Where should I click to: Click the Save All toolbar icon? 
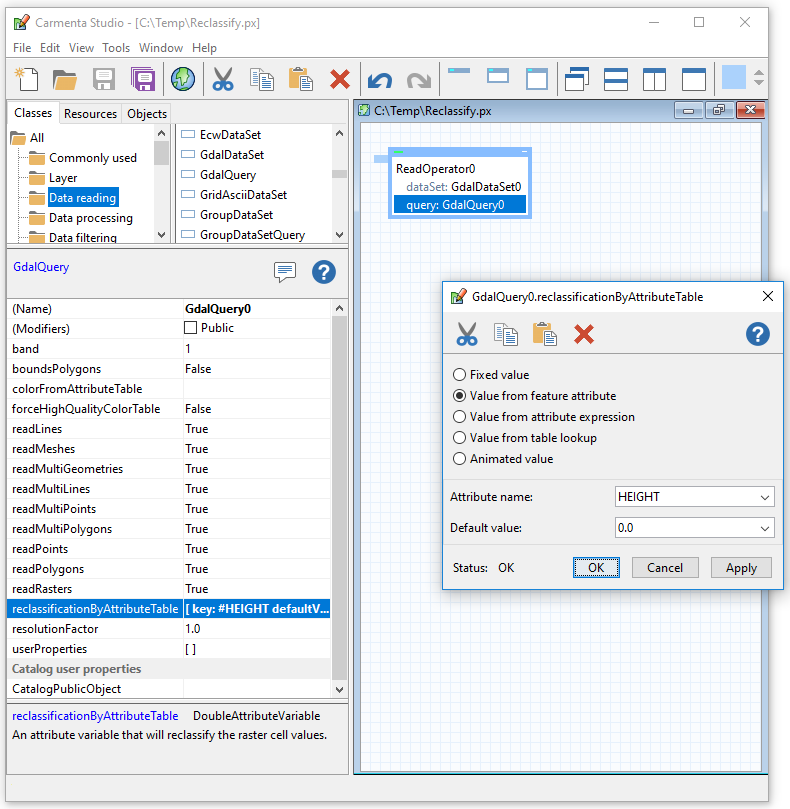click(143, 78)
